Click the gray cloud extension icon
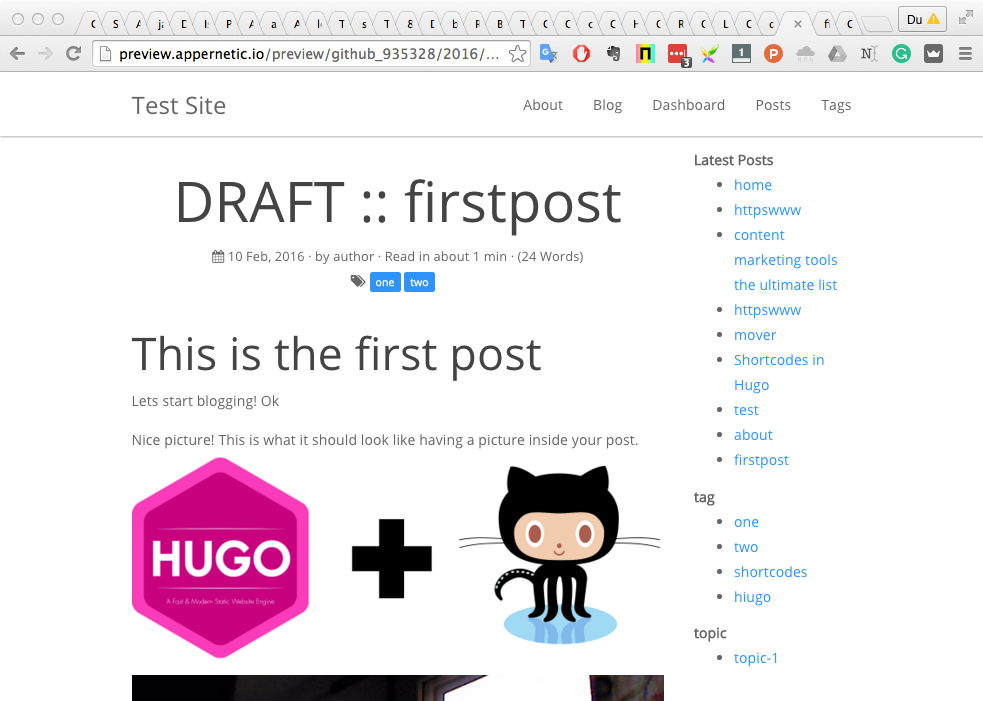Image resolution: width=983 pixels, height=701 pixels. [x=805, y=54]
